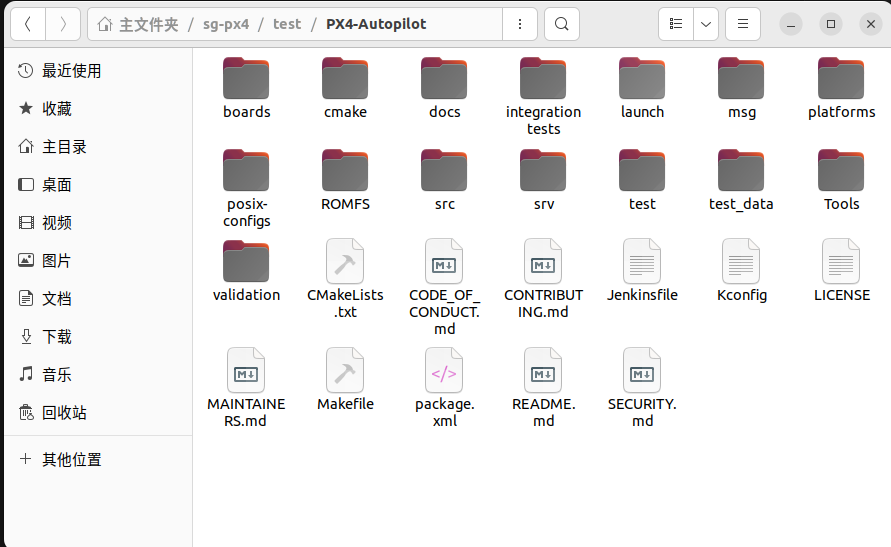Maximize the file manager window
This screenshot has height=547, width=891.
coord(831,24)
